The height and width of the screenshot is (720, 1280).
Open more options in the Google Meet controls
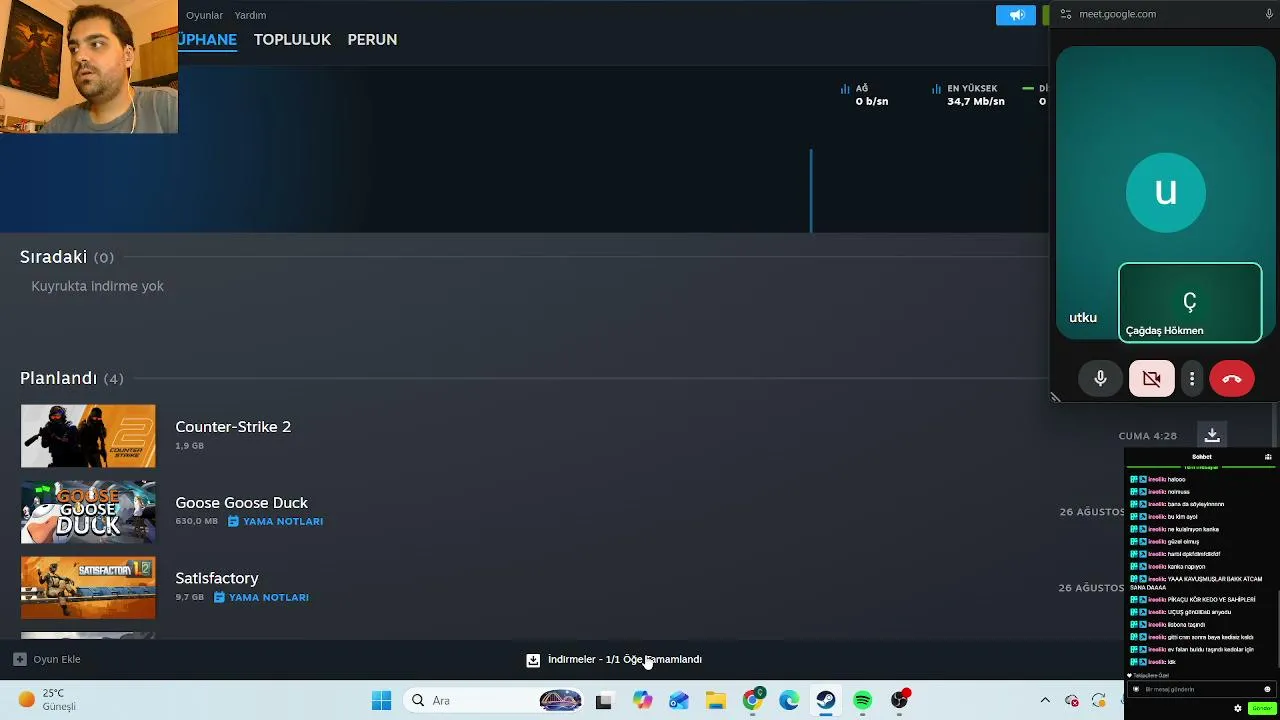click(x=1192, y=379)
